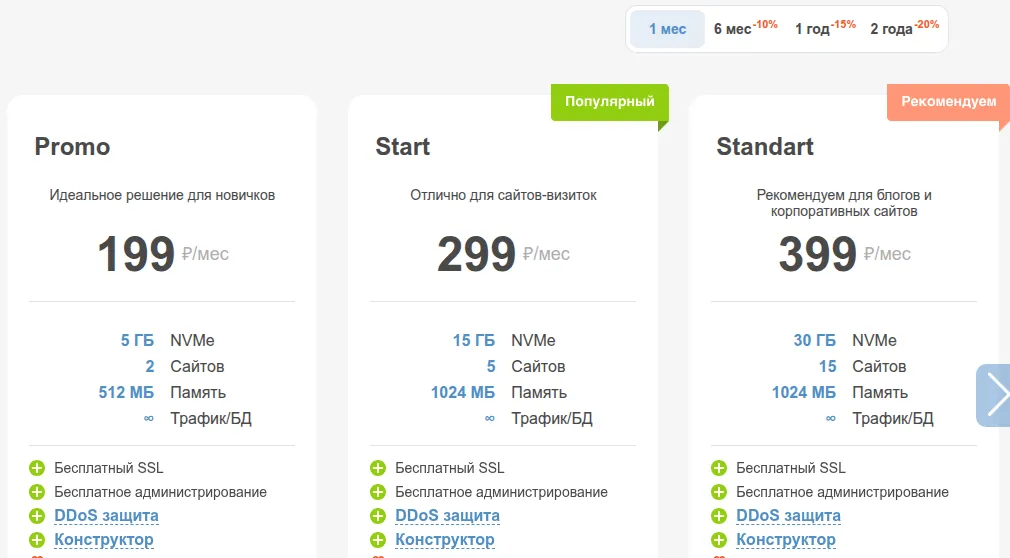Screen dimensions: 1010x558
Task: Click the Start plan title
Action: click(x=403, y=147)
